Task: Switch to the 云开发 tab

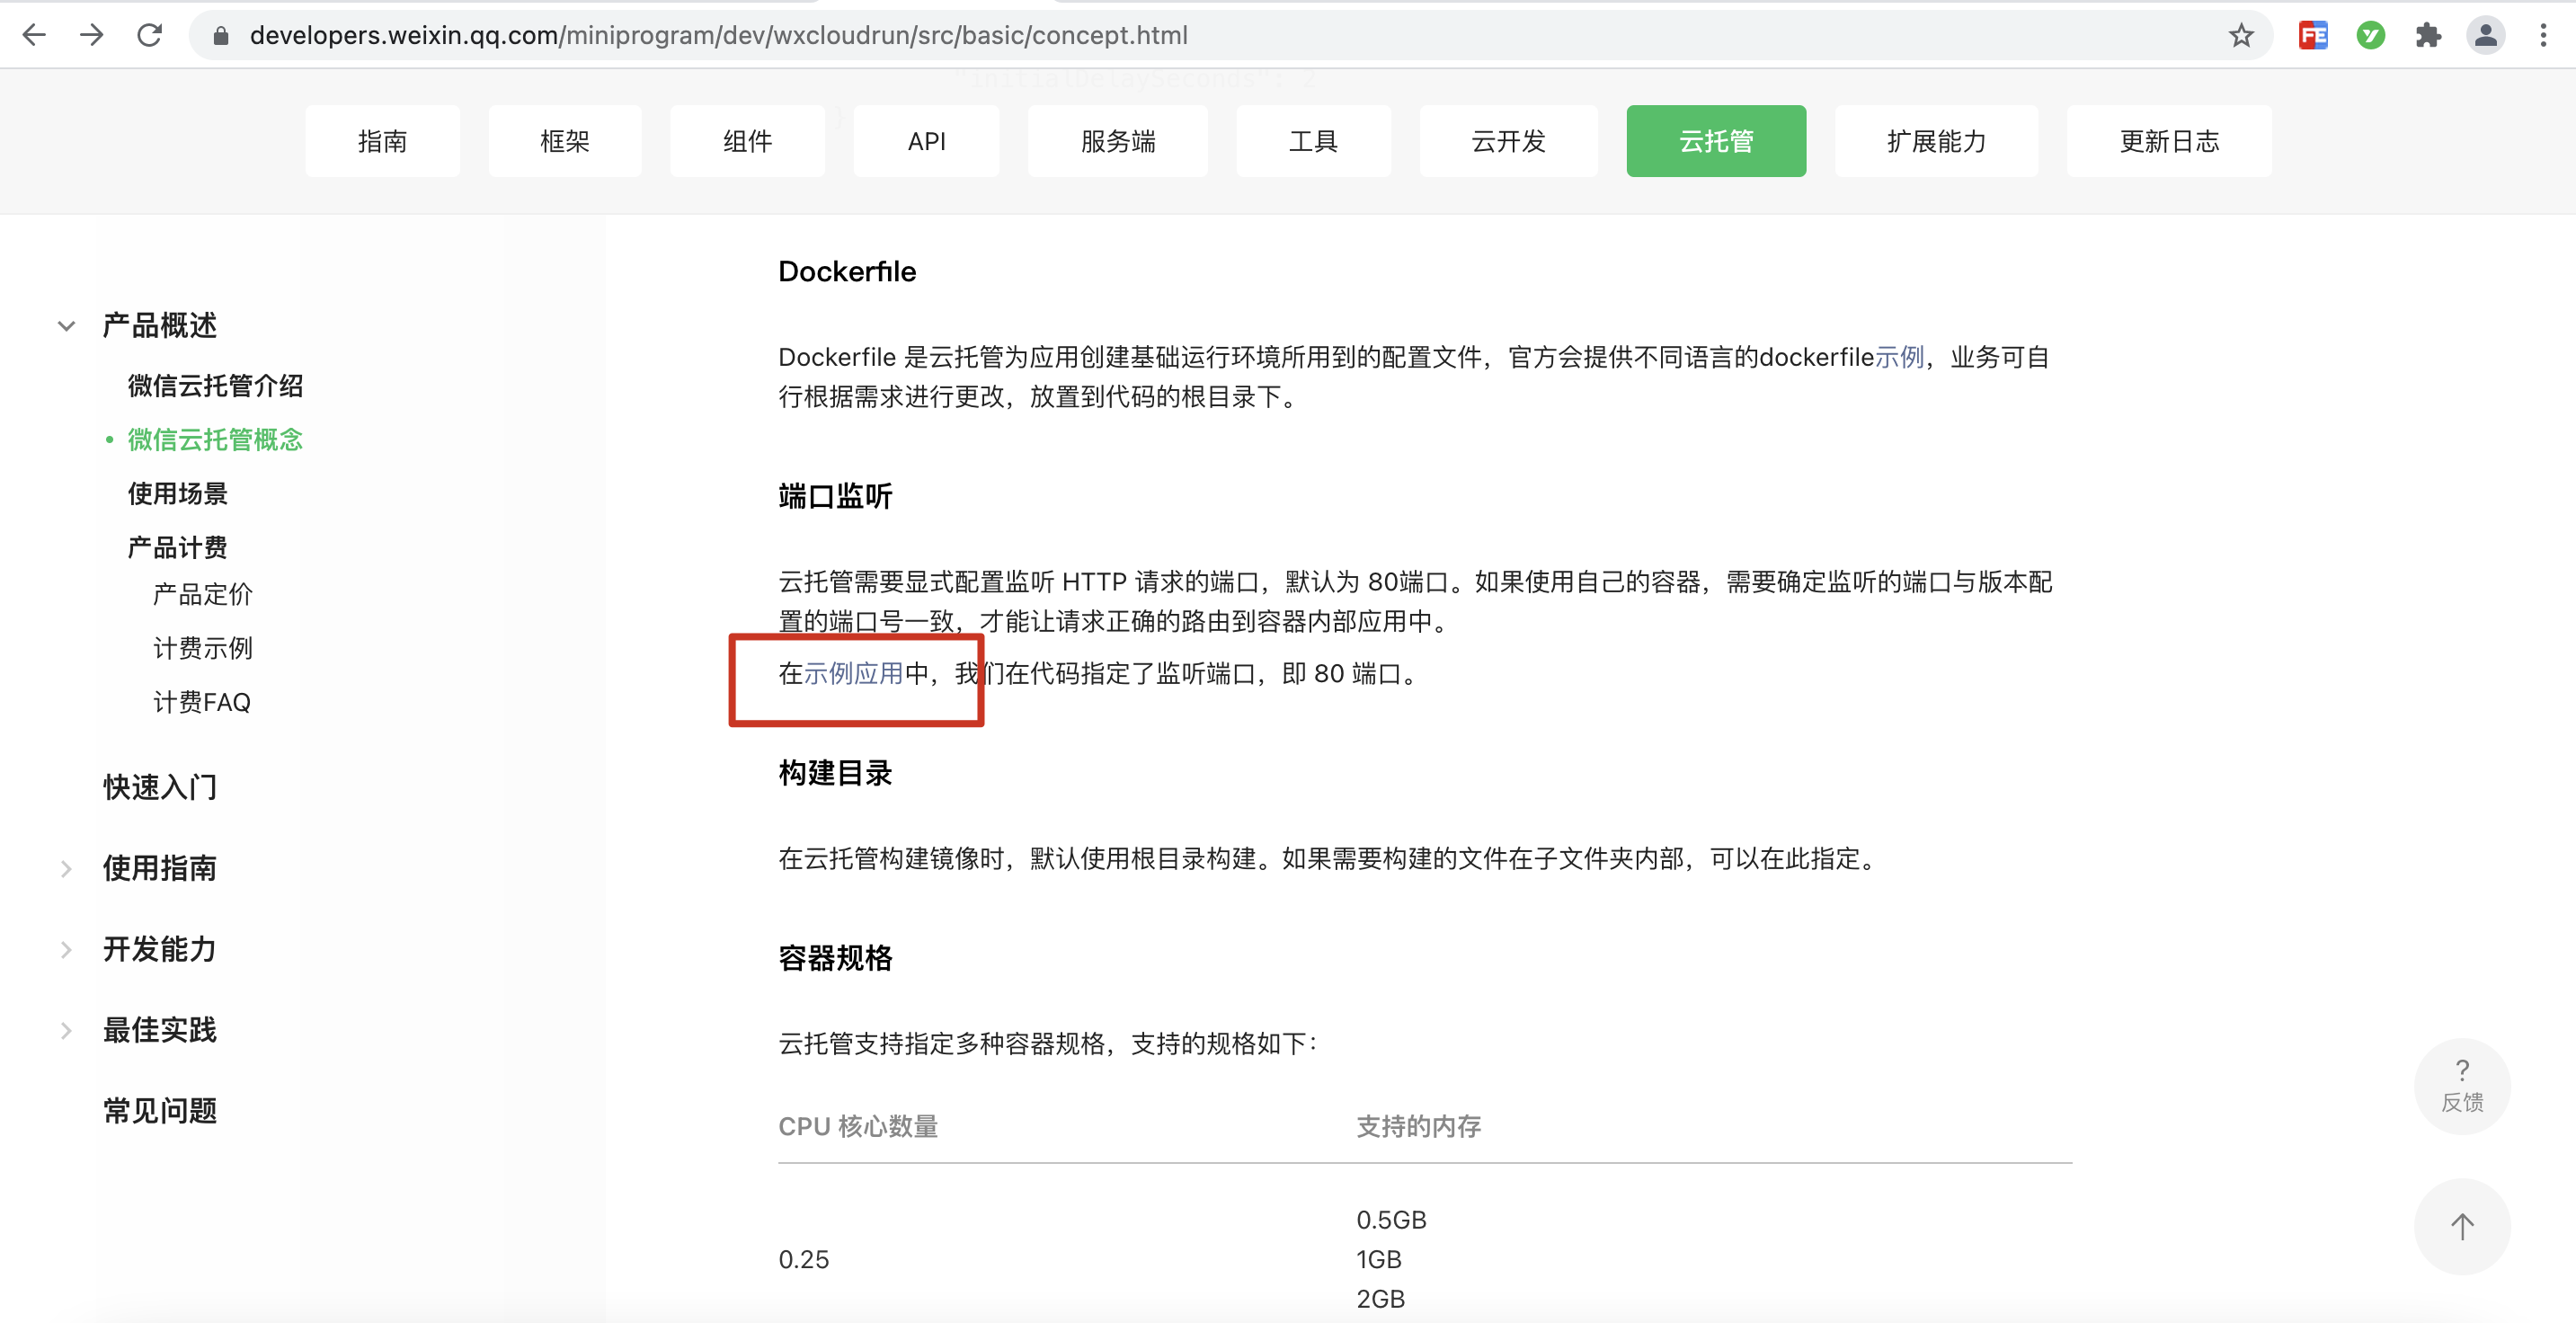Action: click(x=1508, y=141)
